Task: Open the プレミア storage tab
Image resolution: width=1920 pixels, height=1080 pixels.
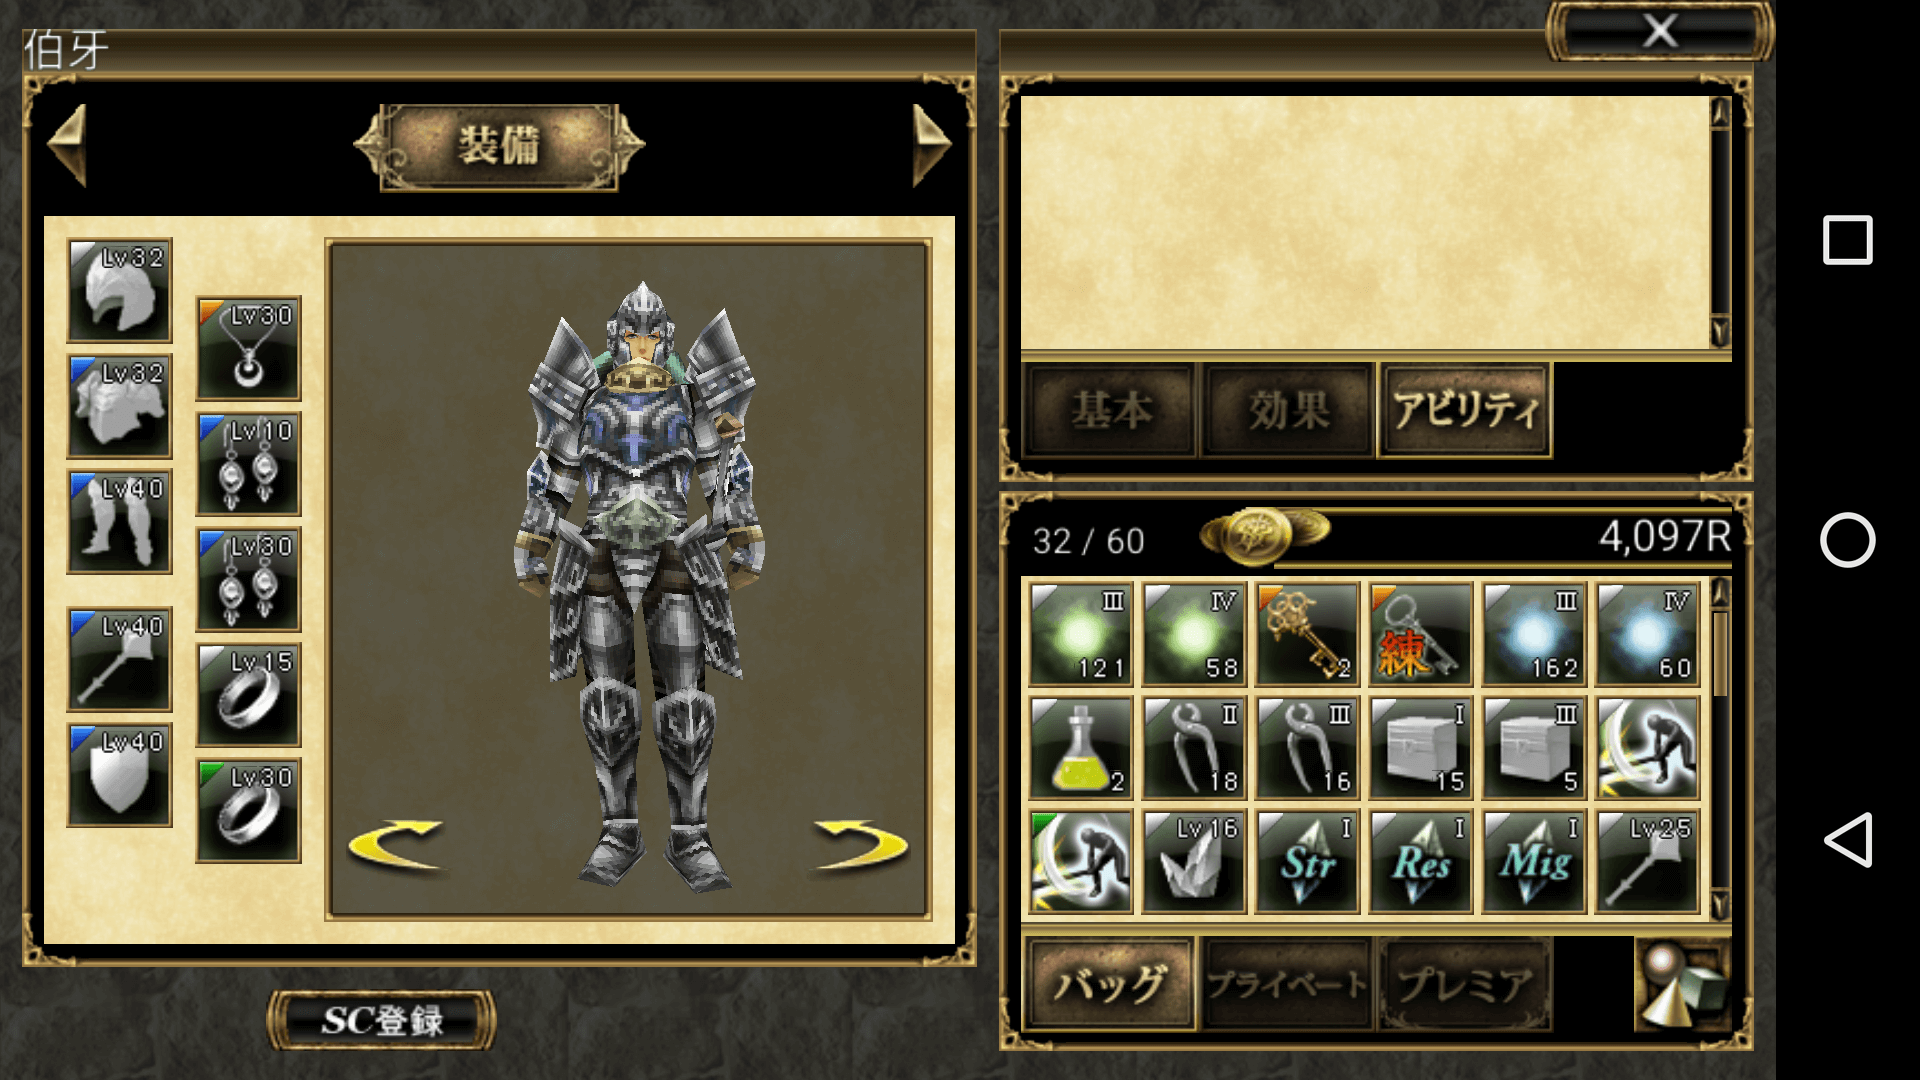Action: (x=1465, y=984)
